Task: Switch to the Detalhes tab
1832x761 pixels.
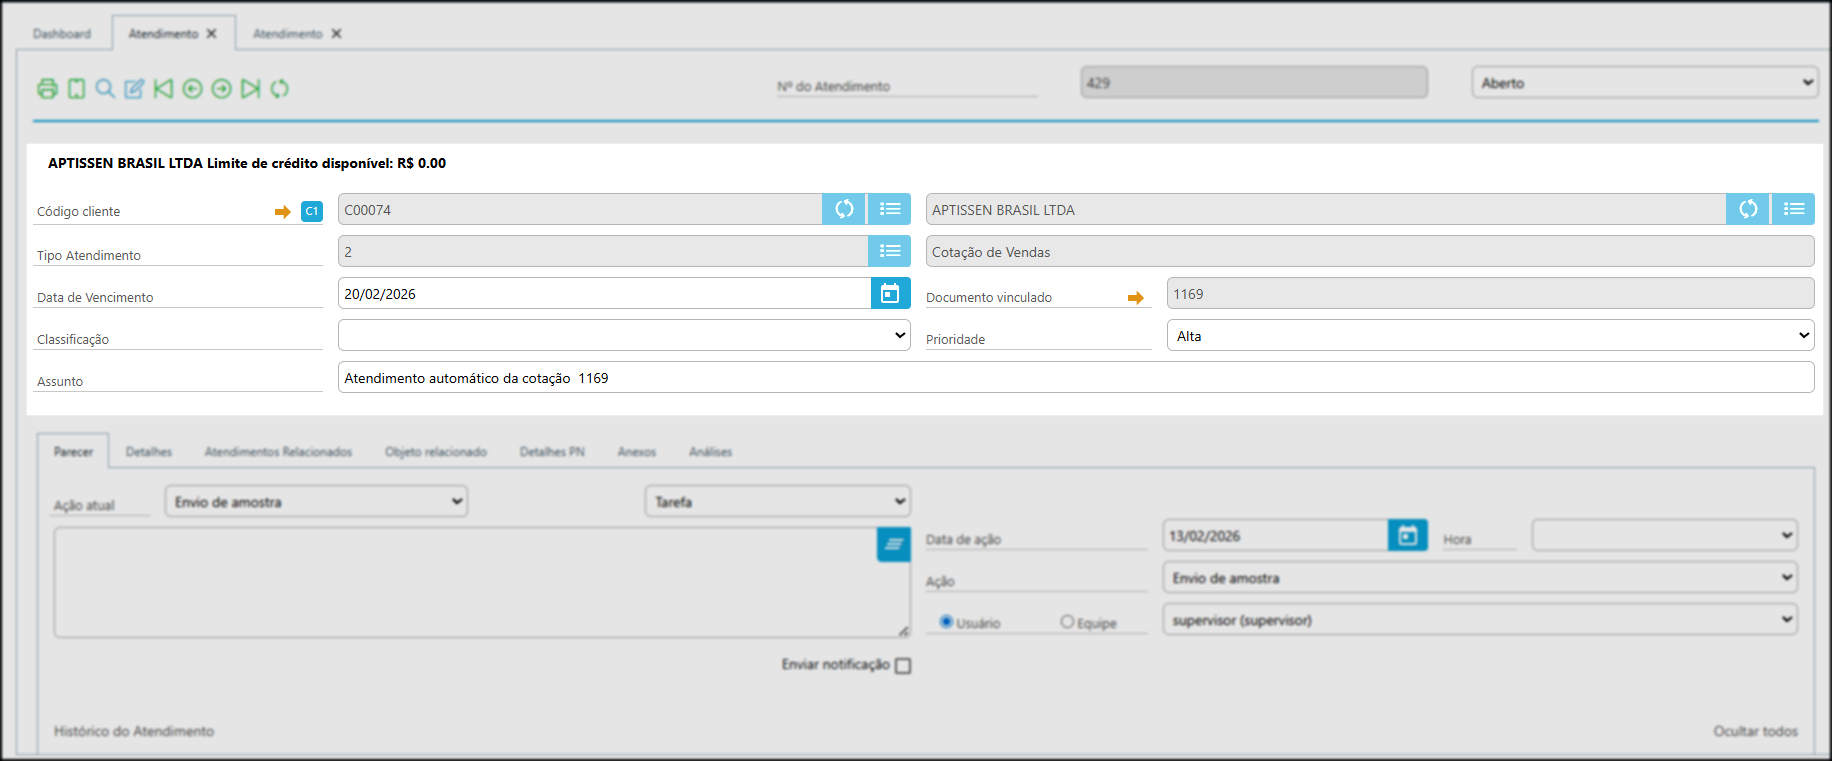Action: [x=149, y=452]
